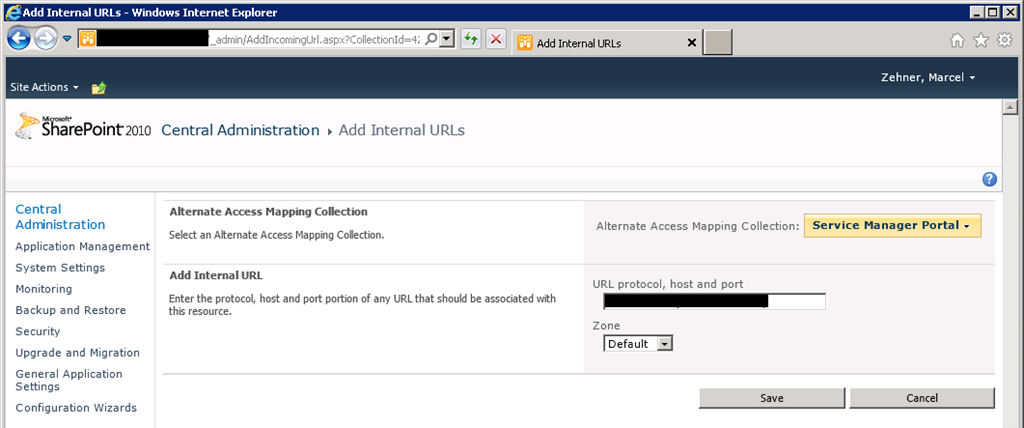Open the Zehner, Marcel user menu
This screenshot has height=428, width=1024.
[x=927, y=77]
